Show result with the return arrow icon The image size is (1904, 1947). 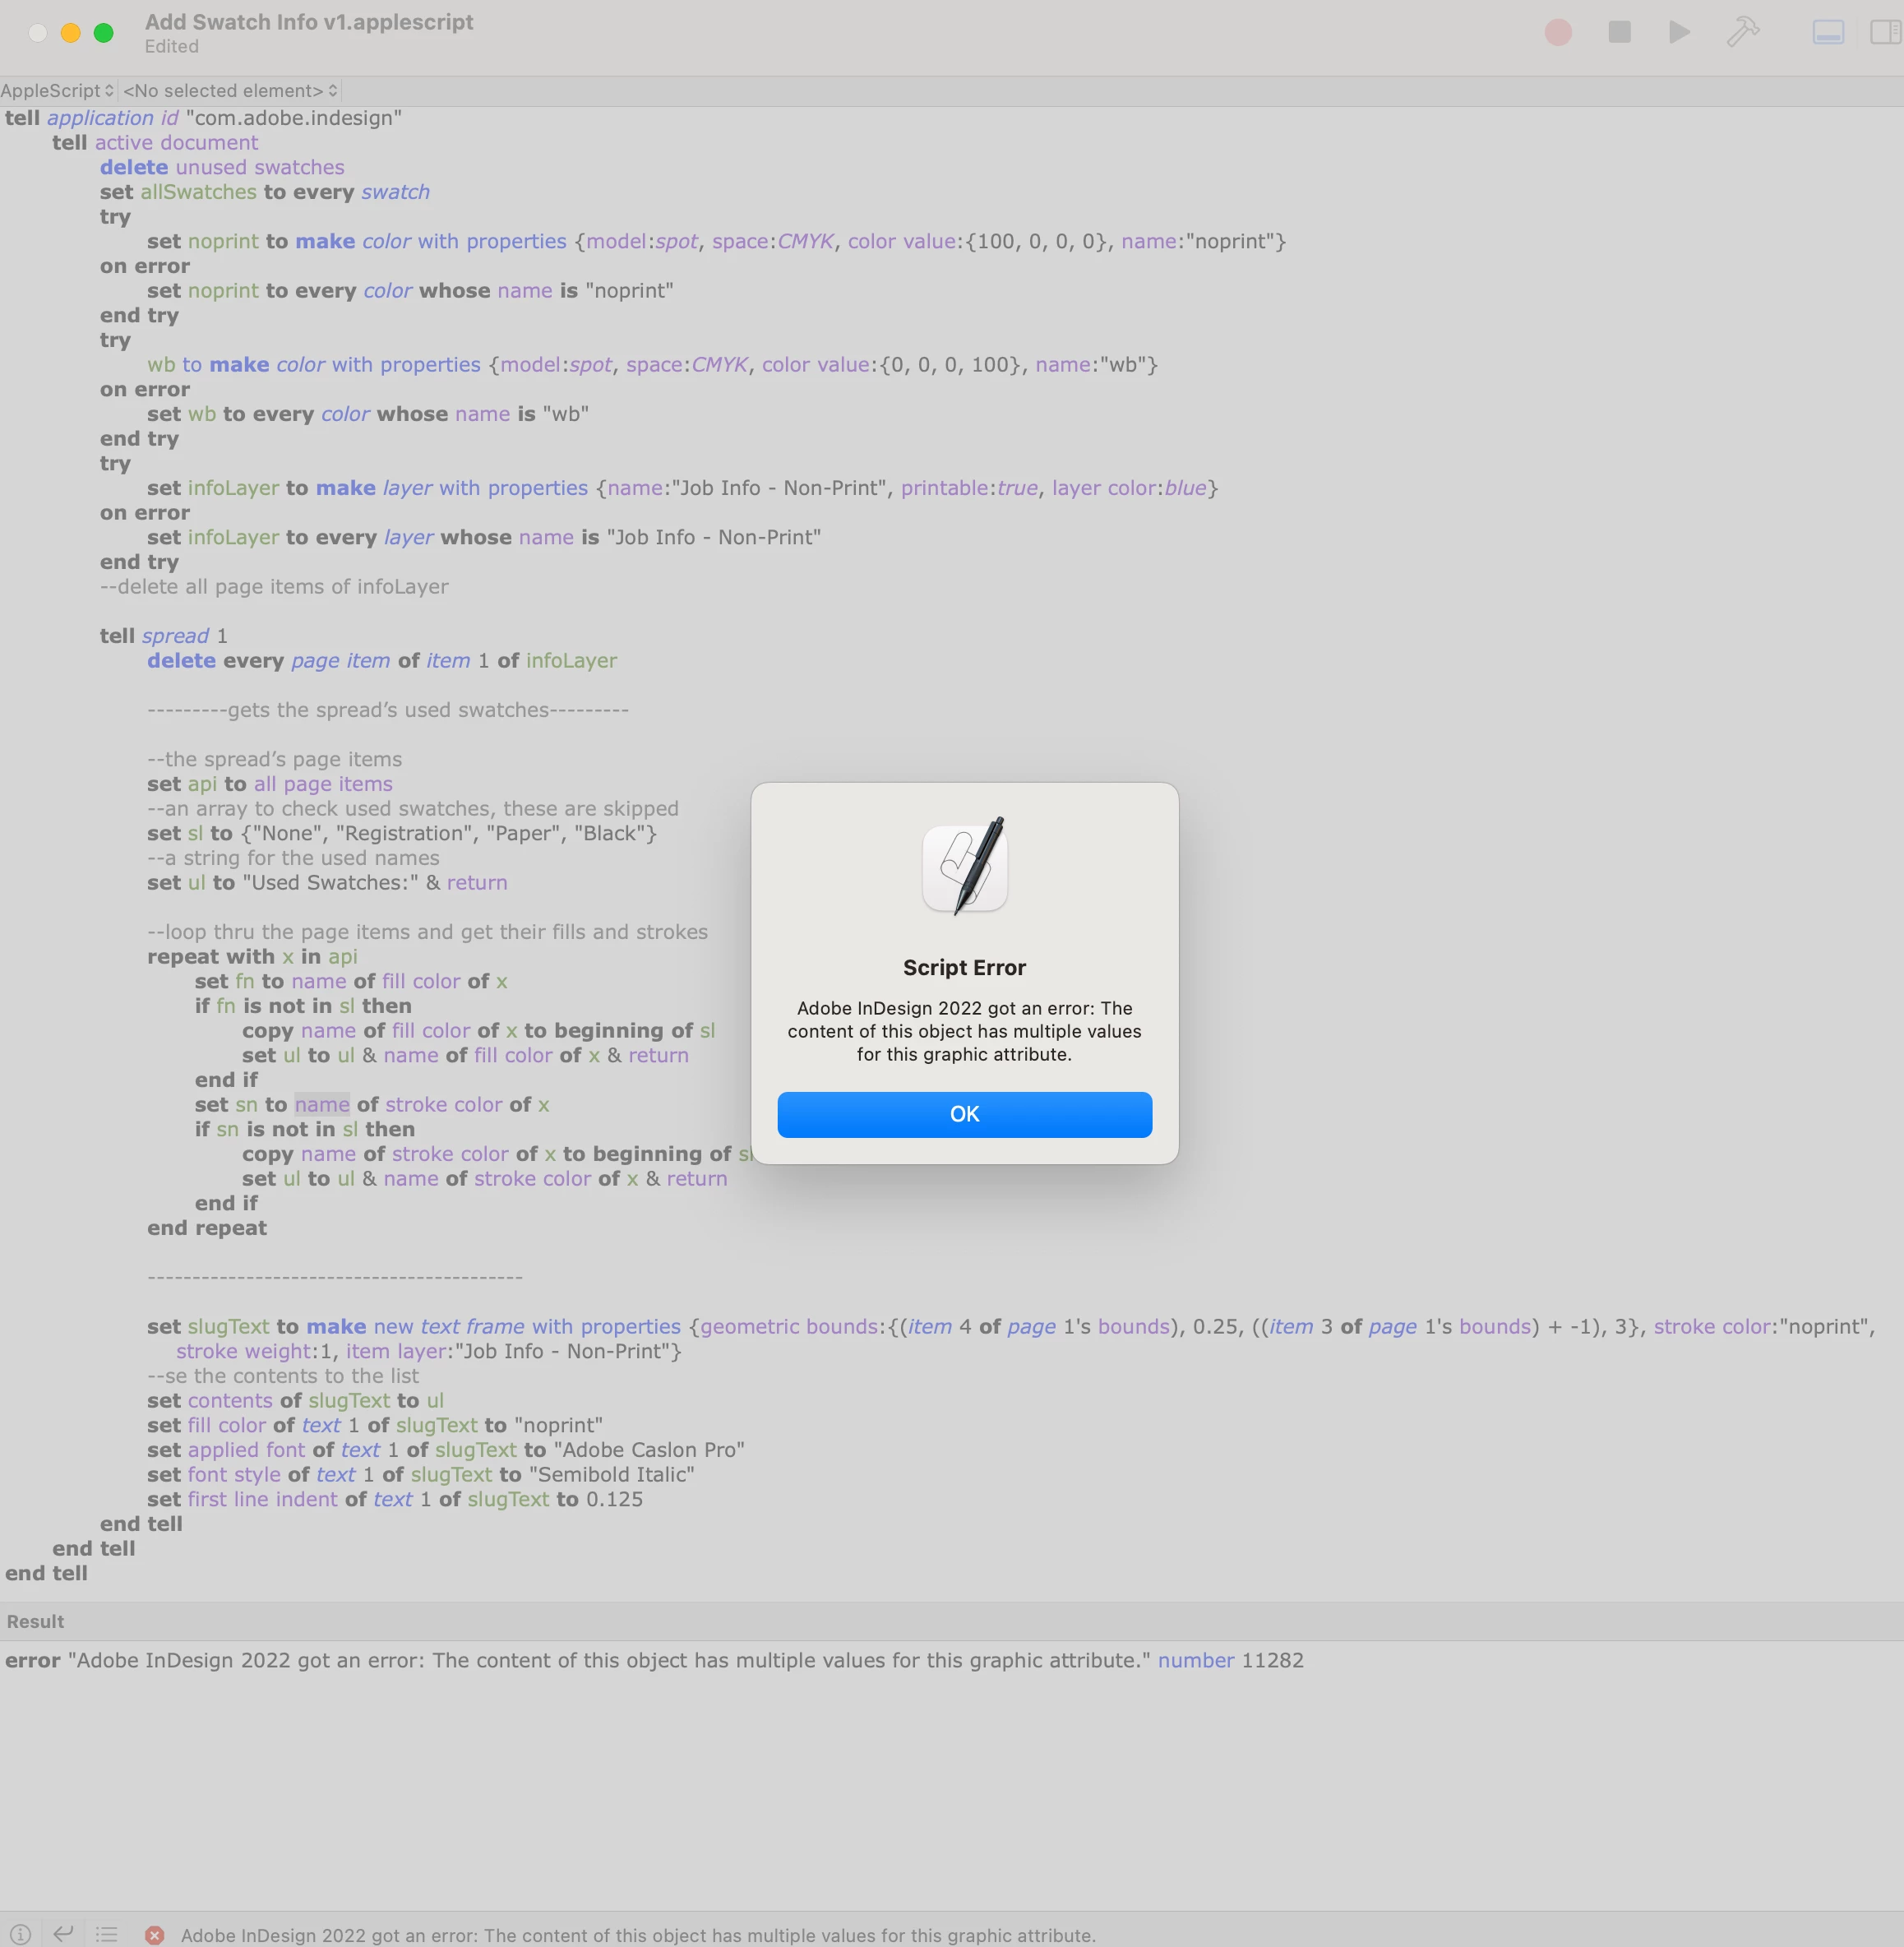click(x=63, y=1934)
